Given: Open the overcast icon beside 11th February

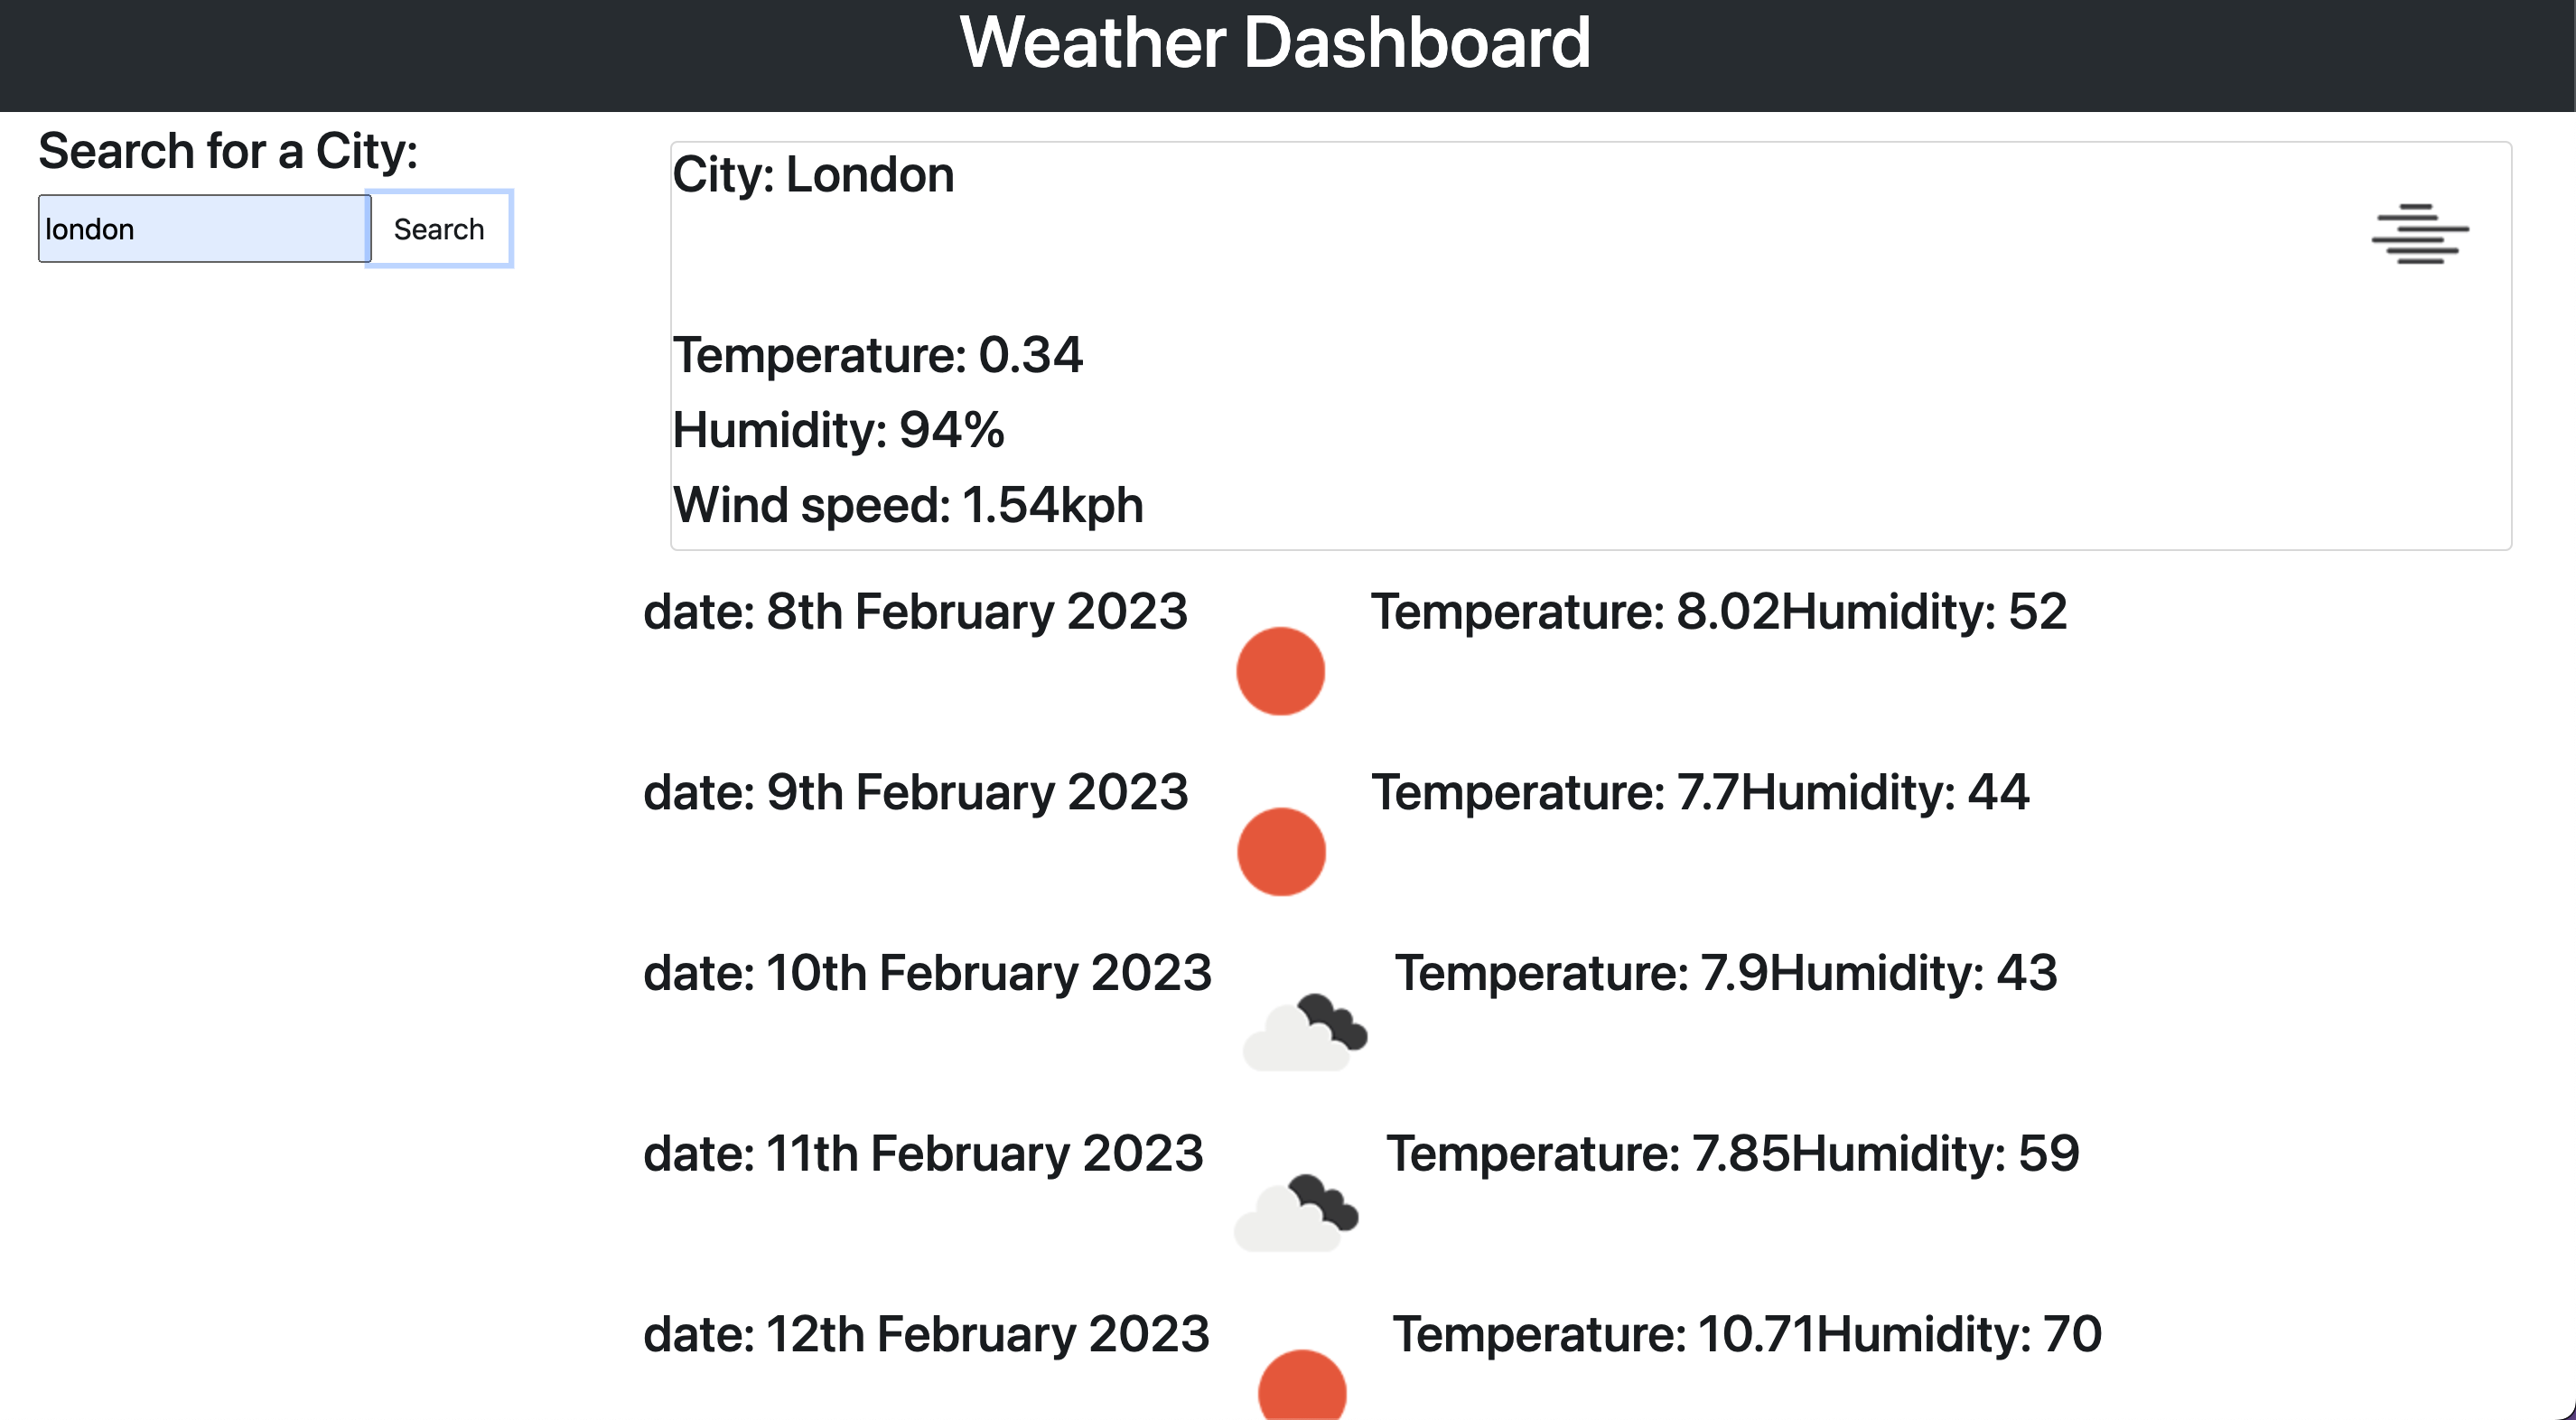Looking at the screenshot, I should pos(1295,1212).
